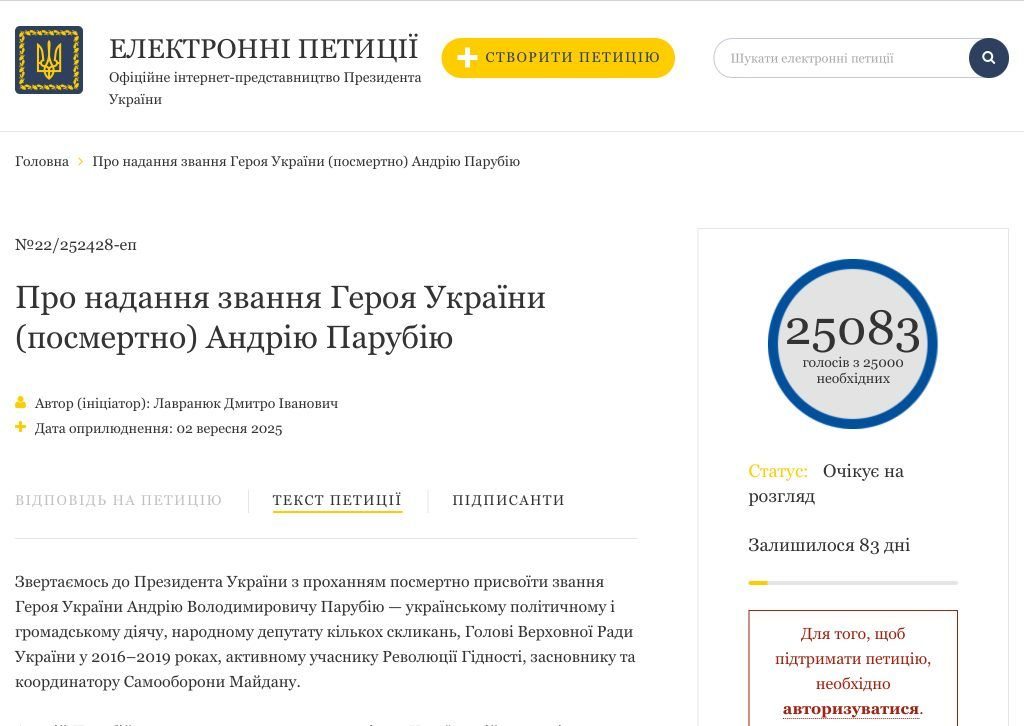The width and height of the screenshot is (1024, 726).
Task: Switch to the ТЕКСТ ПЕТИЦІЇ tab
Action: [337, 500]
